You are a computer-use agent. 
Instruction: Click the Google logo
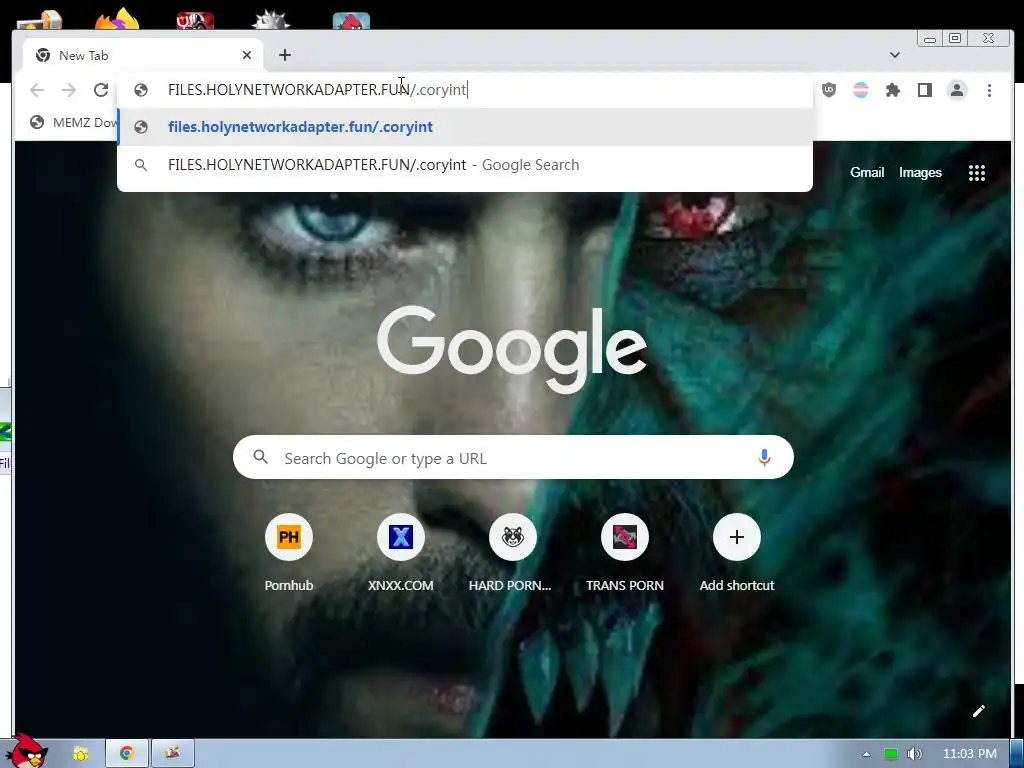tap(512, 349)
